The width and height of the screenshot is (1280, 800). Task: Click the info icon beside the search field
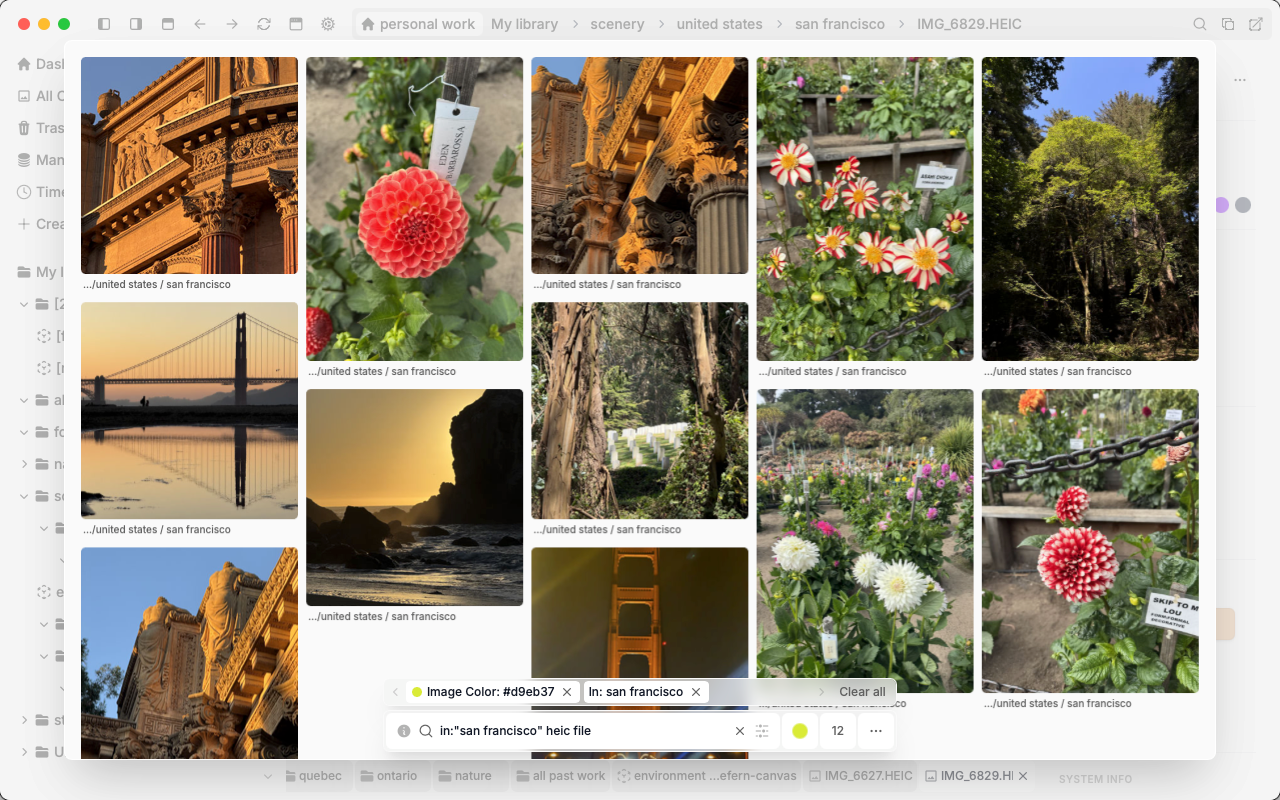(405, 731)
